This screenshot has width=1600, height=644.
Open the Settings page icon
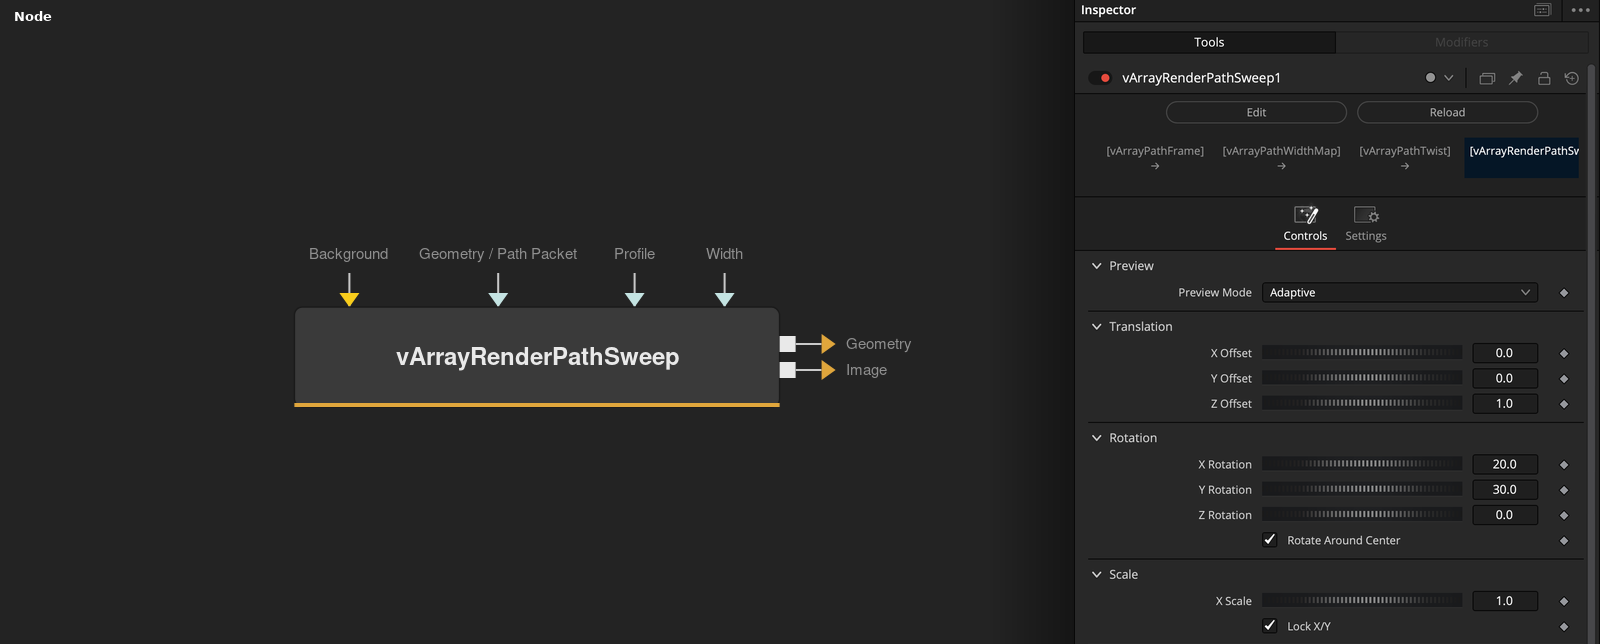tap(1366, 224)
